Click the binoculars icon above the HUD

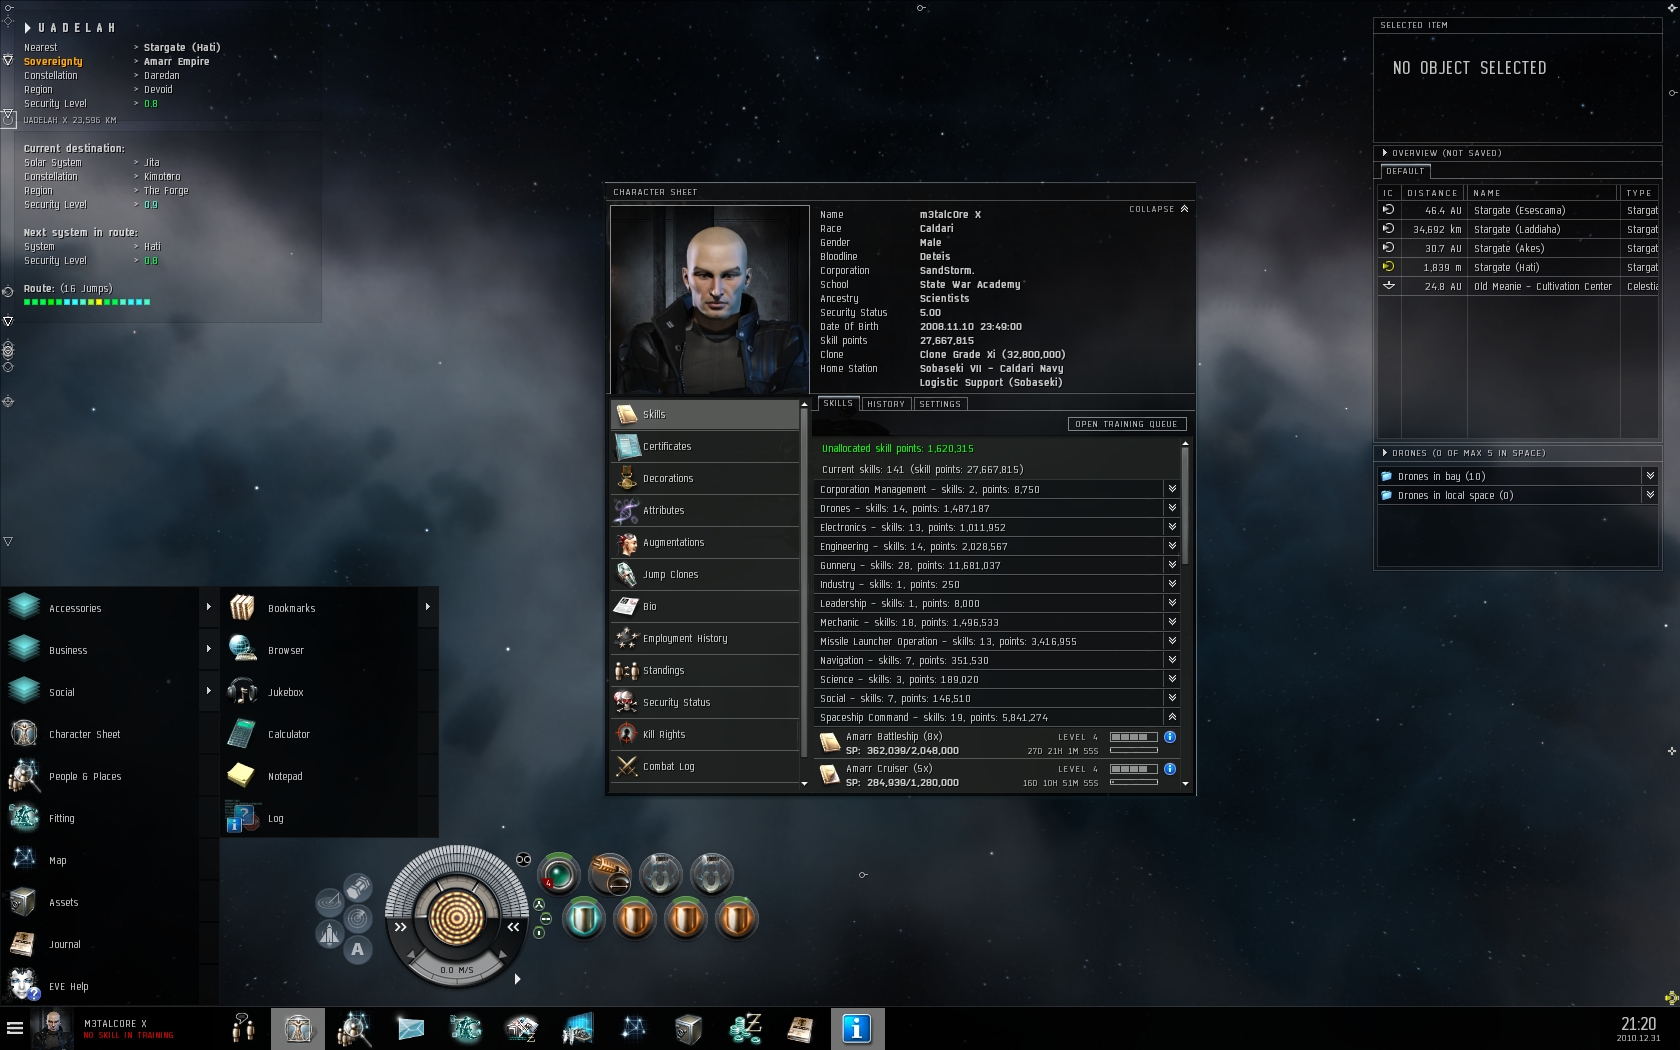point(524,859)
